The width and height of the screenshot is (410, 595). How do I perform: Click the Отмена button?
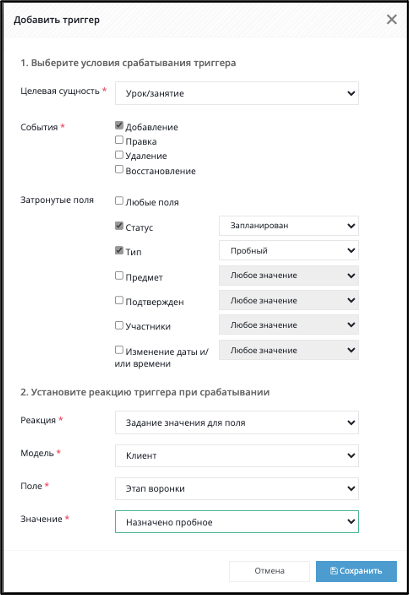270,571
